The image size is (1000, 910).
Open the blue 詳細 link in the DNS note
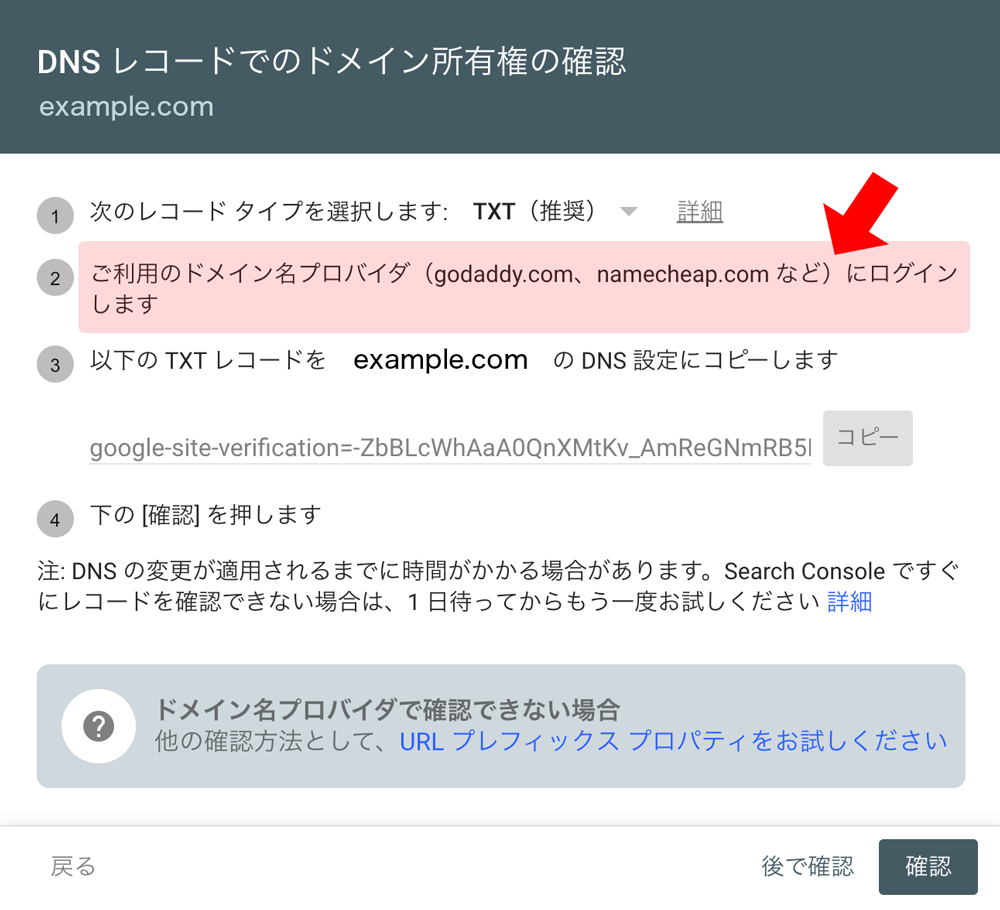pyautogui.click(x=849, y=601)
